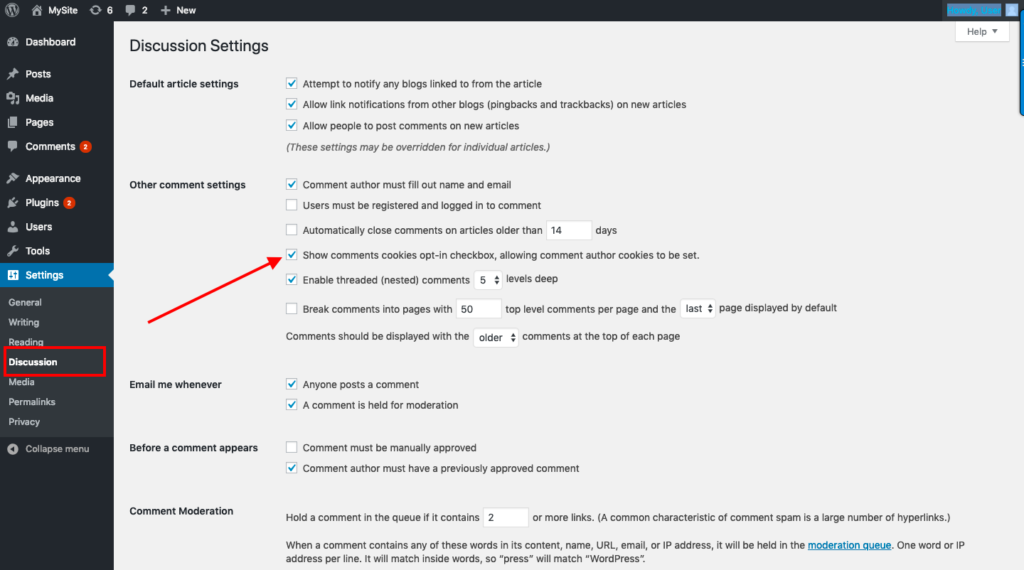Open the threaded comments levels dropdown
Viewport: 1024px width, 570px height.
coord(488,280)
